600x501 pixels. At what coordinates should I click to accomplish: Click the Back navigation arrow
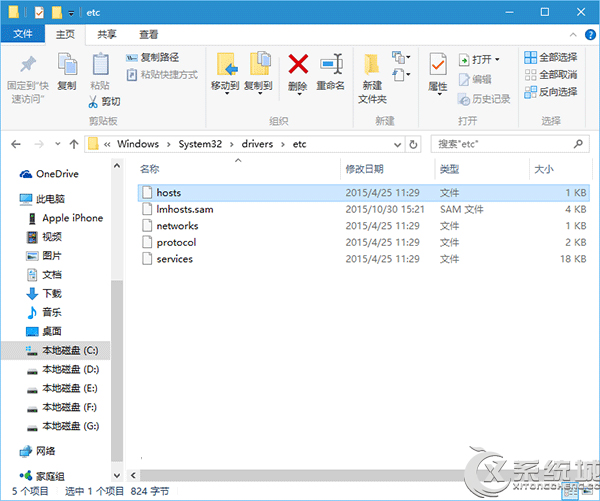pos(16,144)
